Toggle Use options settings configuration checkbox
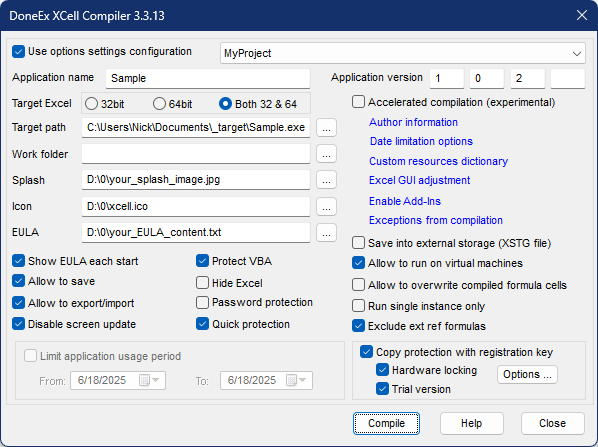This screenshot has width=598, height=447. coord(18,51)
